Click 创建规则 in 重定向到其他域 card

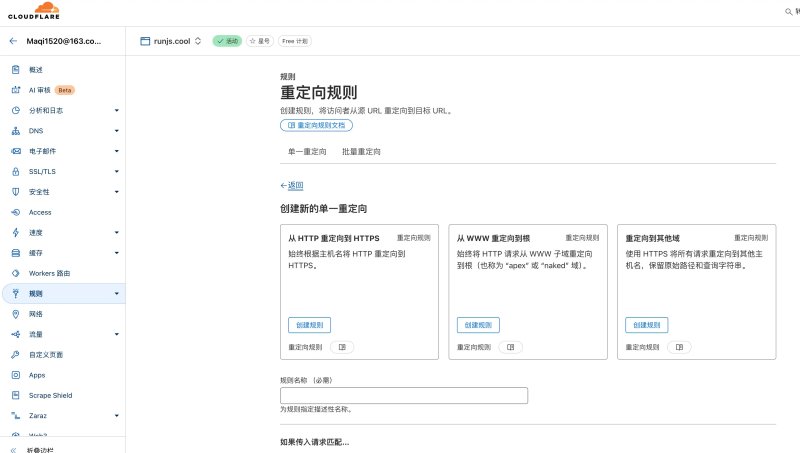pos(647,325)
